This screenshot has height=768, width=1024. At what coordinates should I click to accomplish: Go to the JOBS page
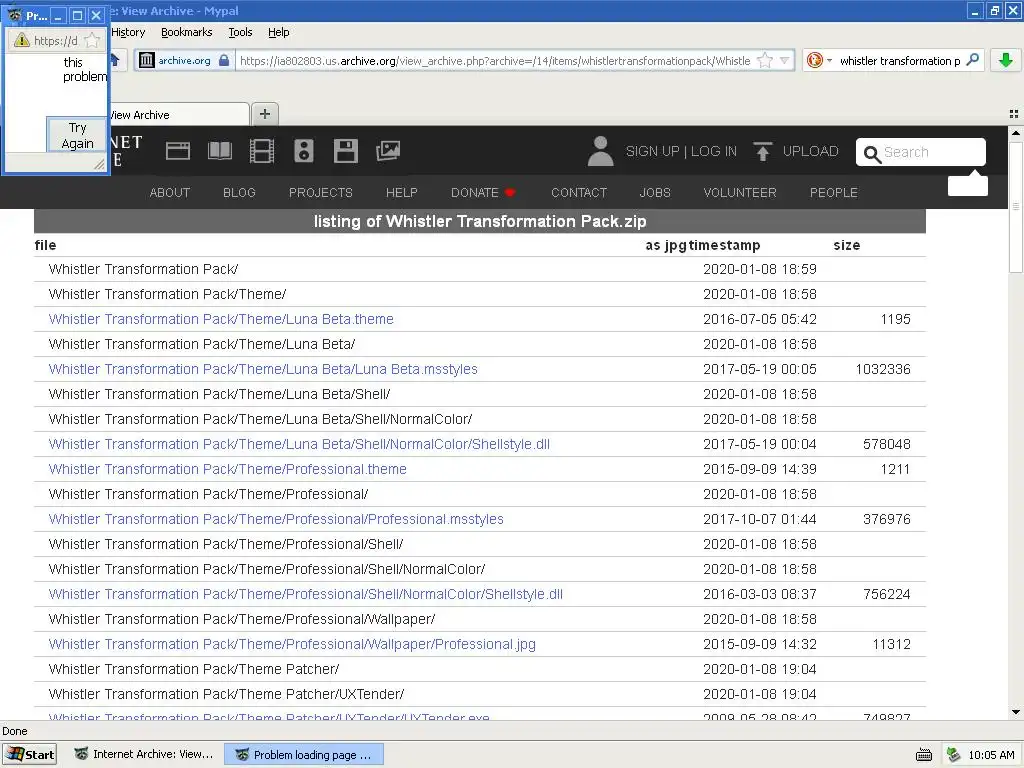654,193
